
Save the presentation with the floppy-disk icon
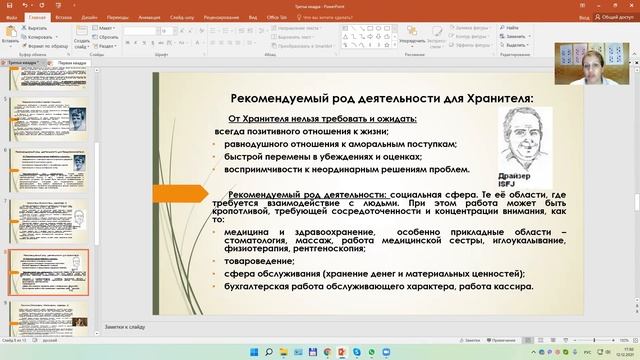pos(9,6)
